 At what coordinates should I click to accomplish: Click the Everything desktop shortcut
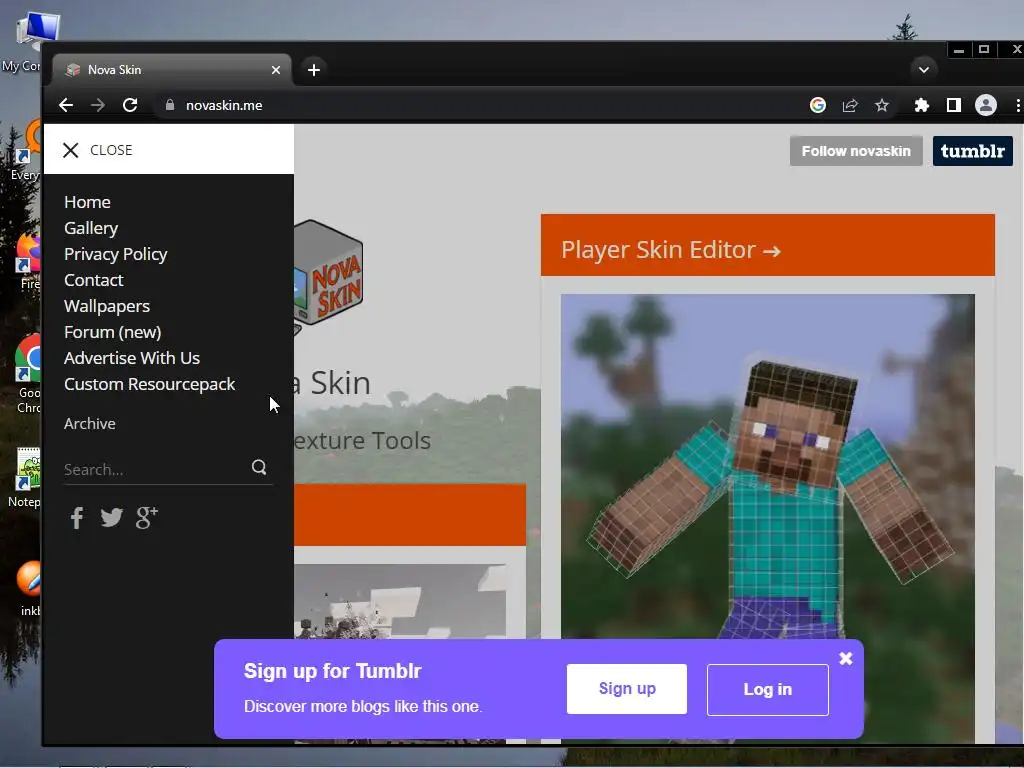tap(26, 150)
